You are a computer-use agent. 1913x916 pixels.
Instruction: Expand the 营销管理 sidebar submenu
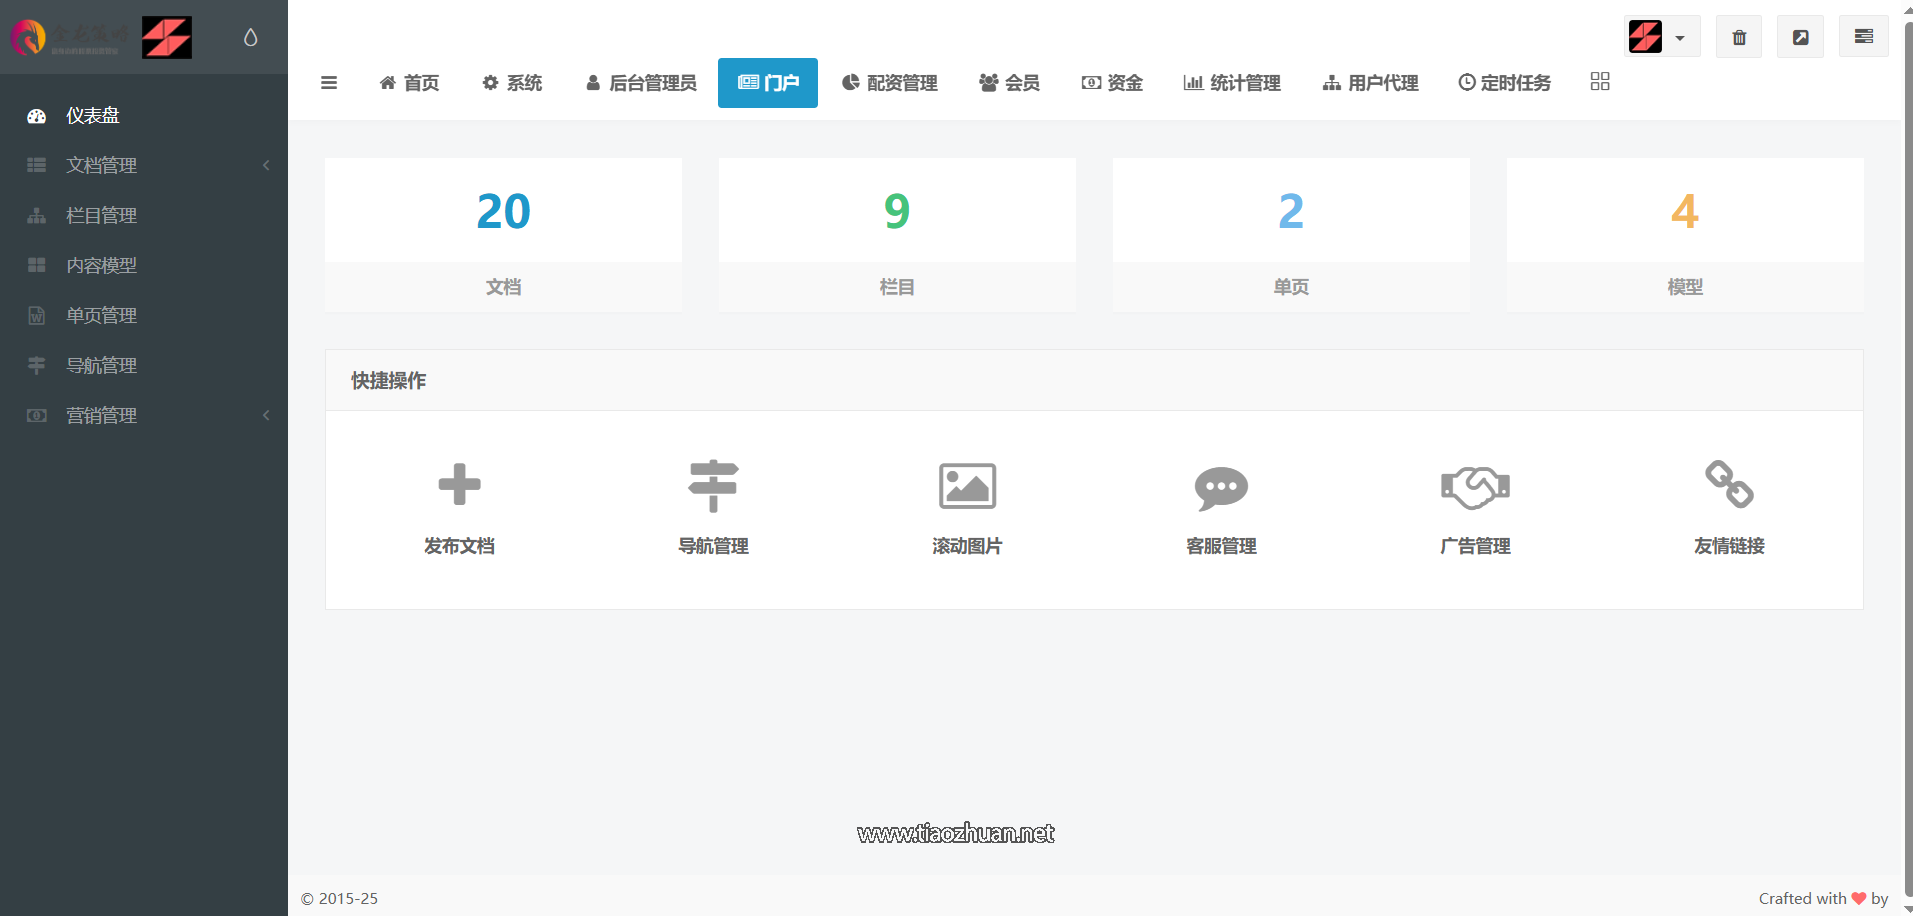coord(102,415)
